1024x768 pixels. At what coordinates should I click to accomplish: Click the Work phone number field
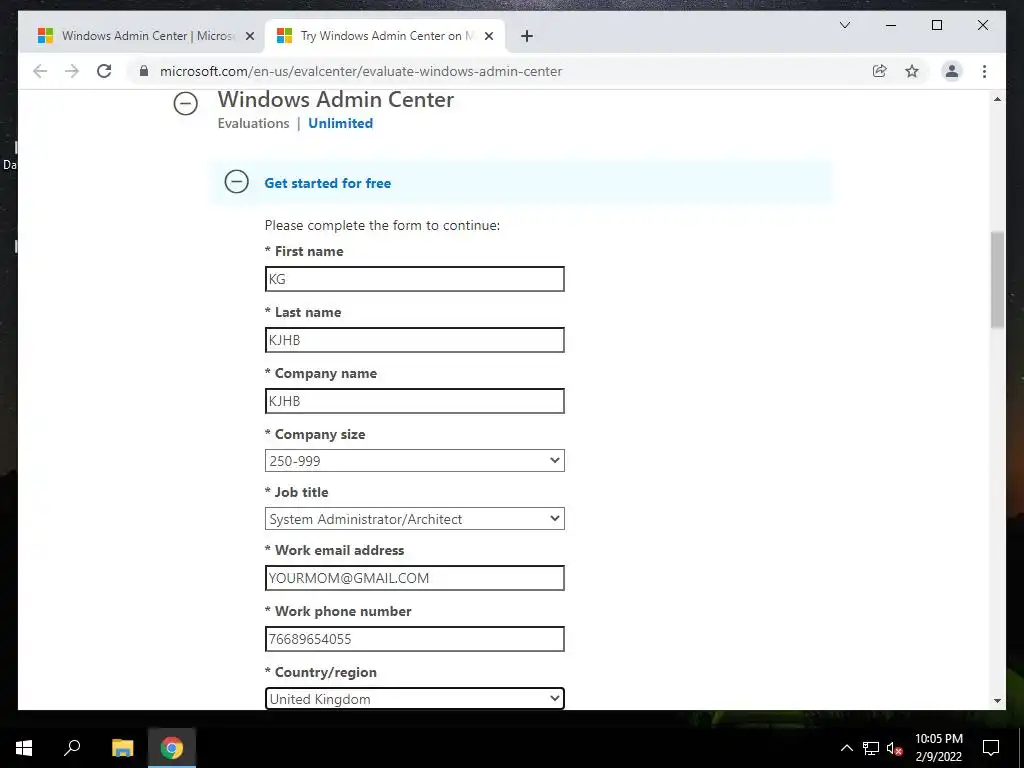click(x=415, y=639)
